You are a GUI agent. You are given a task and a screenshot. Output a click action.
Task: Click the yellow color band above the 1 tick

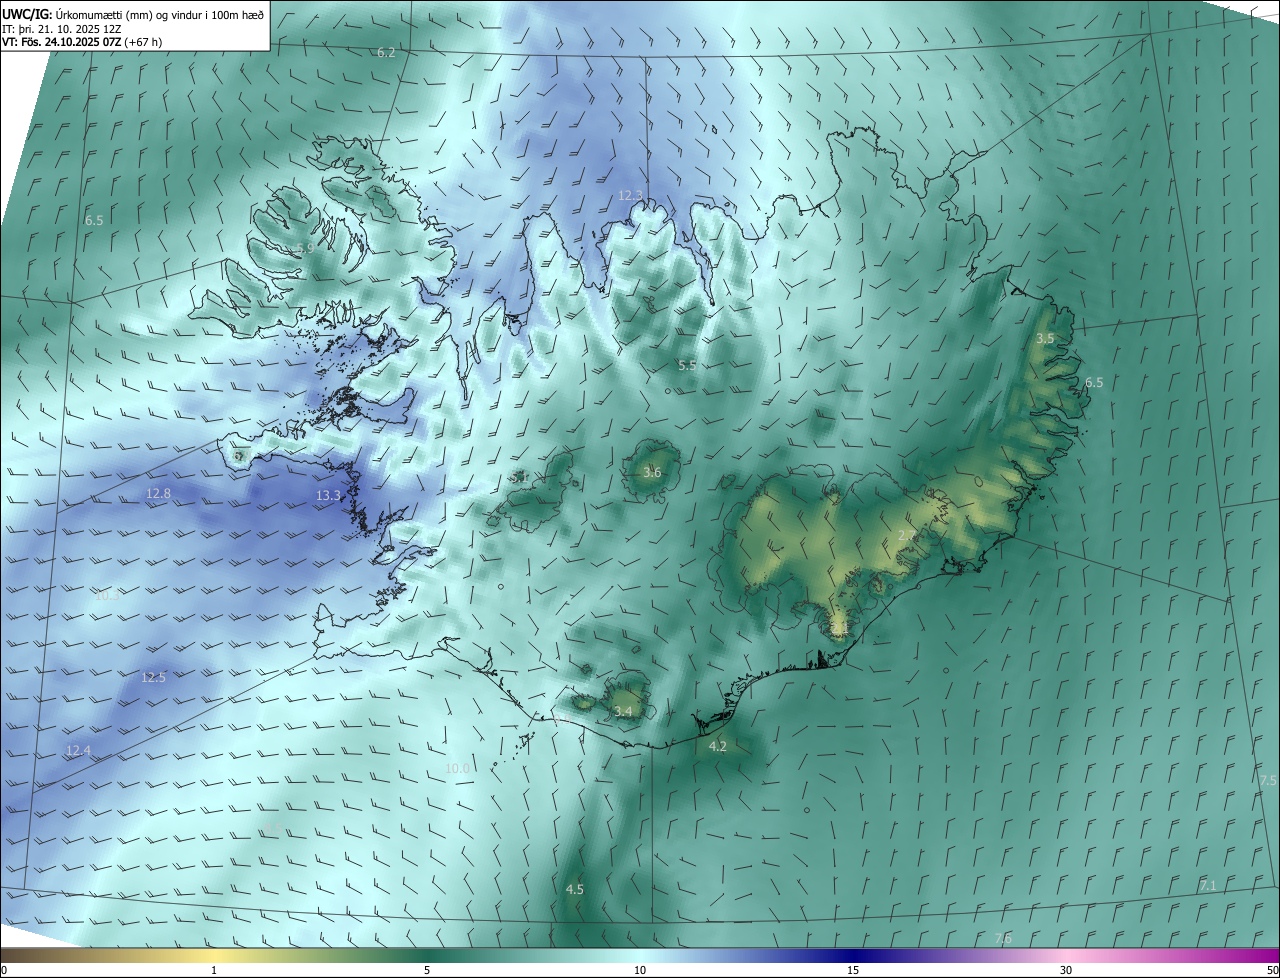(x=214, y=955)
